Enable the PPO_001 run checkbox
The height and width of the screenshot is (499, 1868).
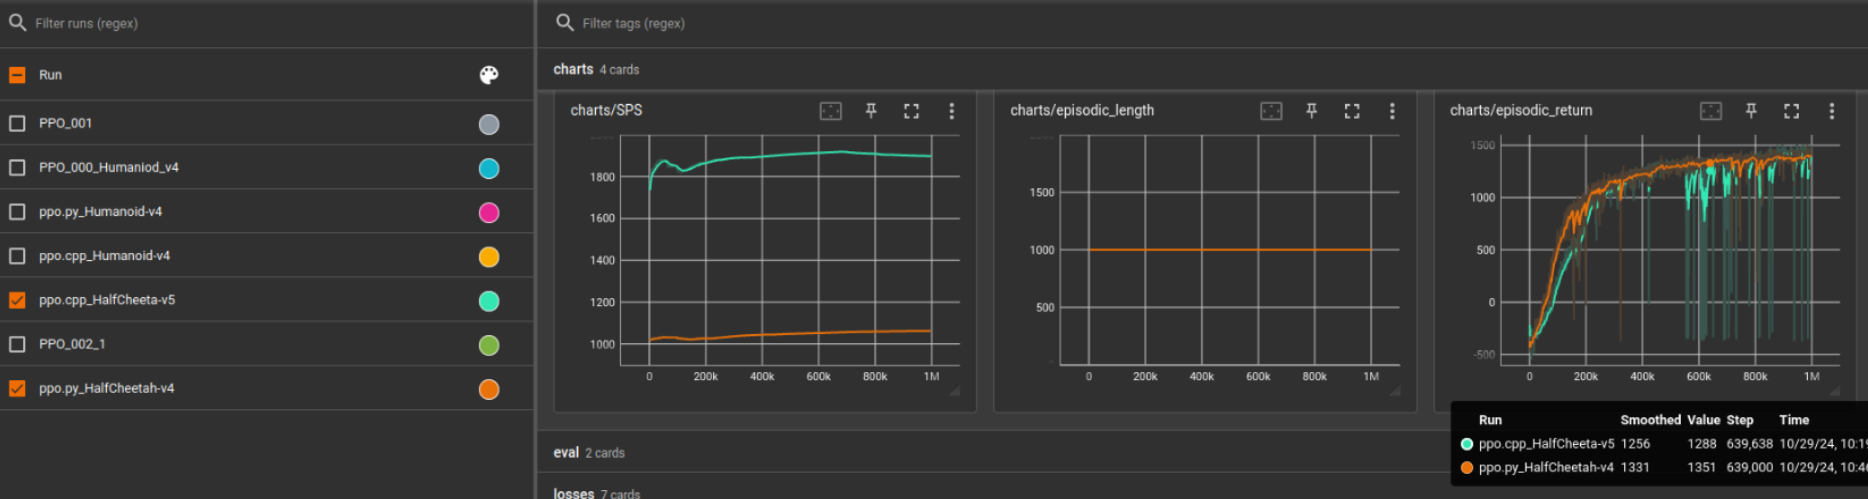point(17,123)
